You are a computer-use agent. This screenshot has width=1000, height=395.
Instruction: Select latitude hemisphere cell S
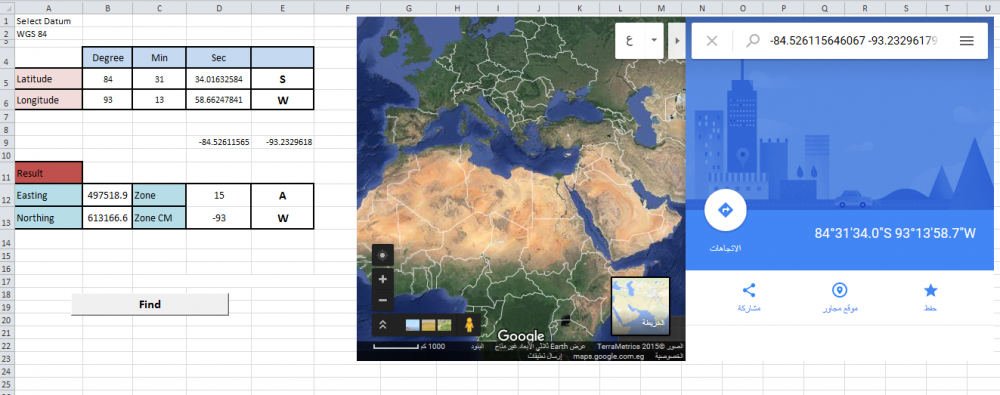[x=283, y=80]
